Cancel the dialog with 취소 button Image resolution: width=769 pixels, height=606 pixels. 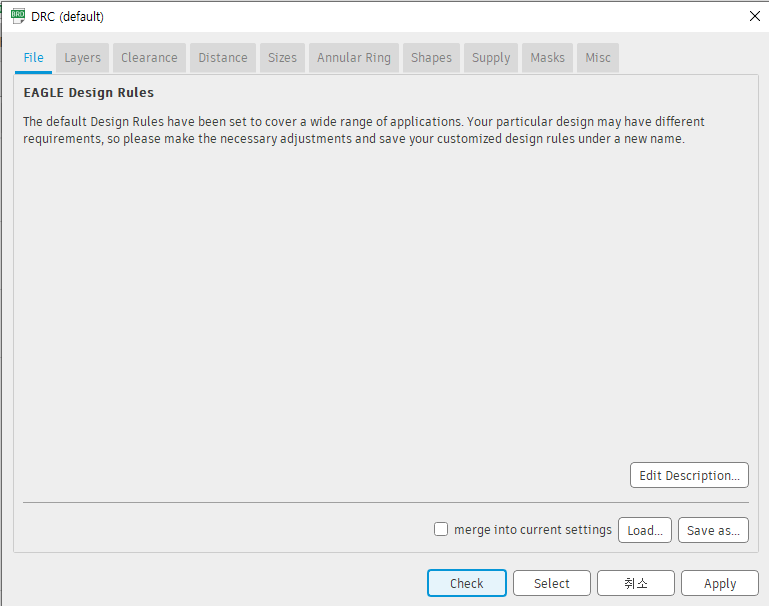pos(635,583)
